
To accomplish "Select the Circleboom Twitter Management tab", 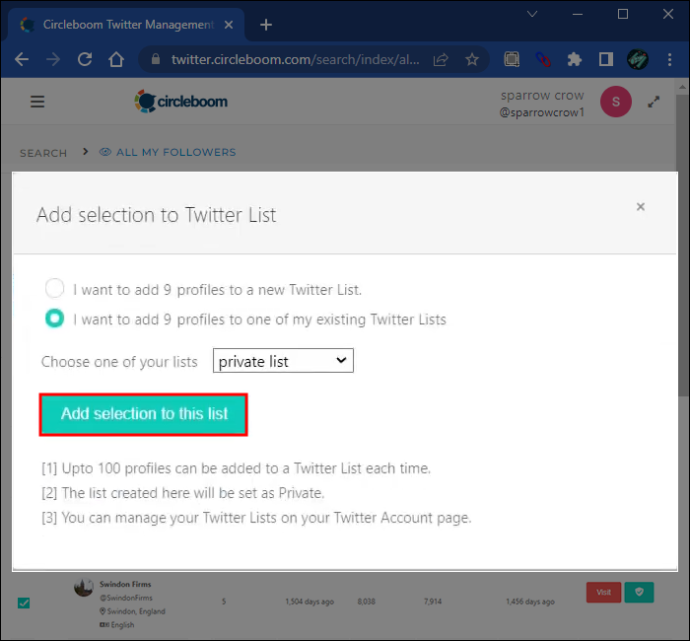I will click(x=126, y=25).
